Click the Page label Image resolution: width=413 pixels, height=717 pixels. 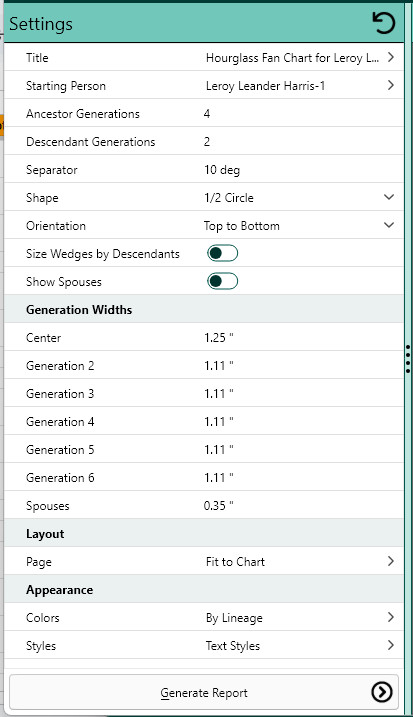(x=39, y=562)
